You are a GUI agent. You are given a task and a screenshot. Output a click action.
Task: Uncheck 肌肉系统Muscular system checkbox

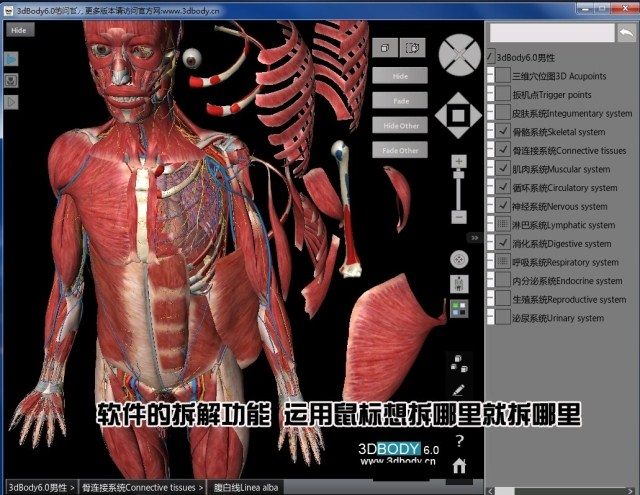click(503, 169)
